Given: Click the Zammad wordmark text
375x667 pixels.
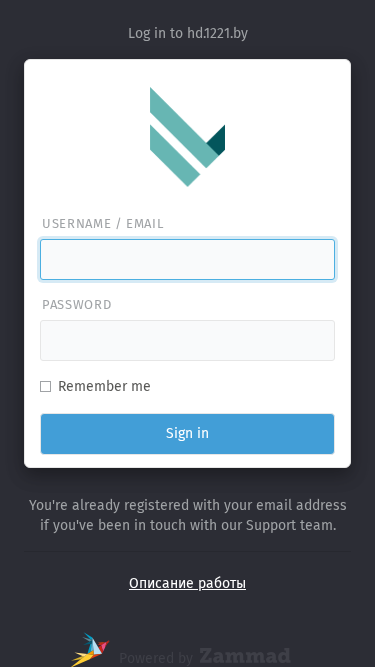Looking at the screenshot, I should point(245,656).
